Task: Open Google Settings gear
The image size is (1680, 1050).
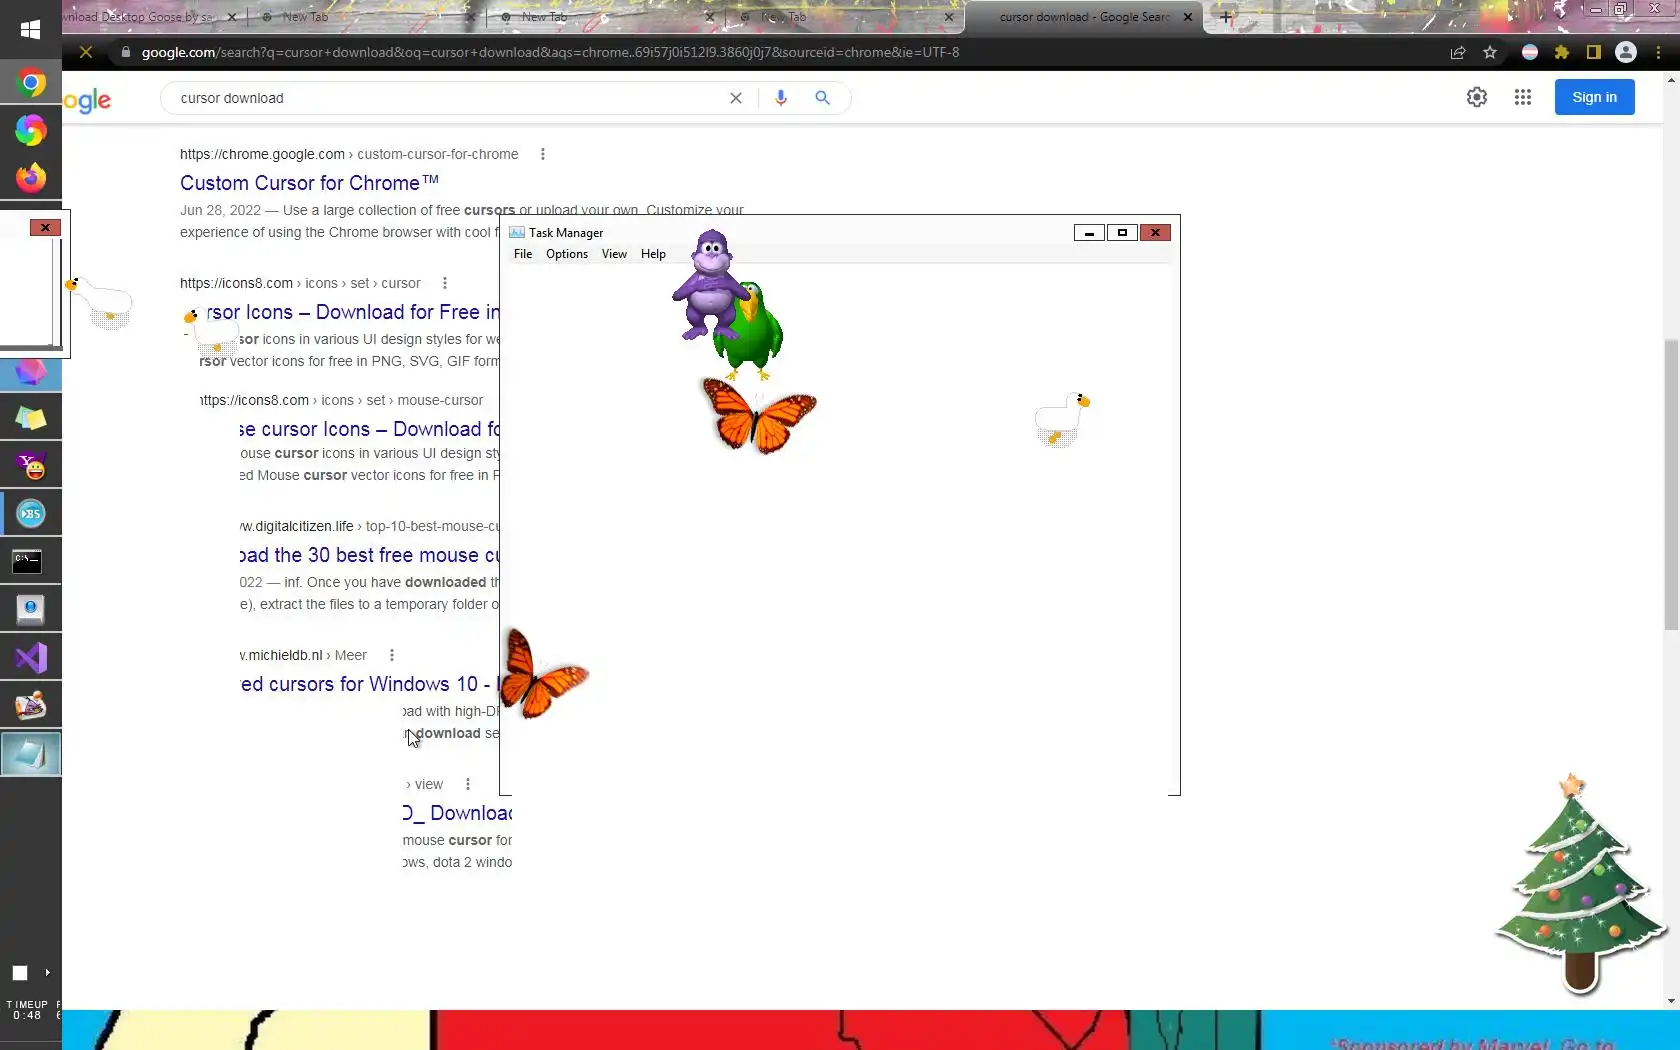Action: pos(1477,97)
